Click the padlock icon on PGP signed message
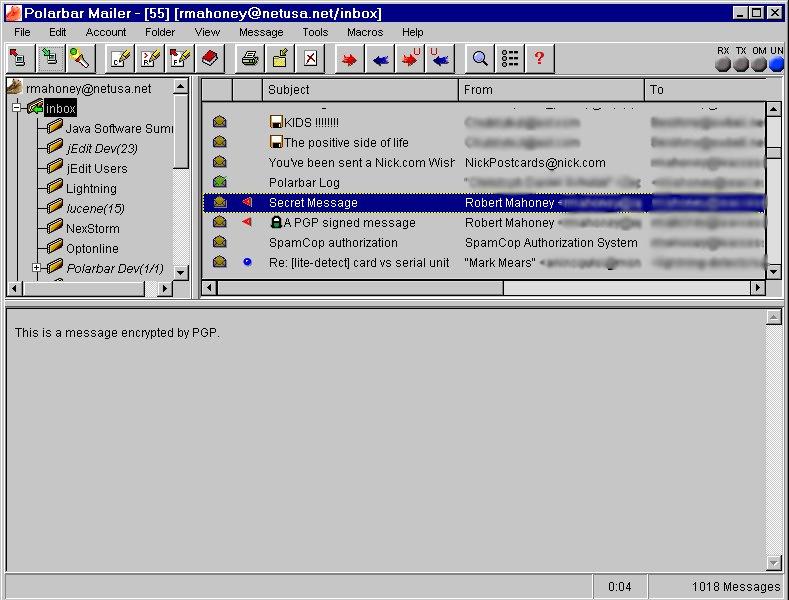789x600 pixels. pyautogui.click(x=276, y=223)
